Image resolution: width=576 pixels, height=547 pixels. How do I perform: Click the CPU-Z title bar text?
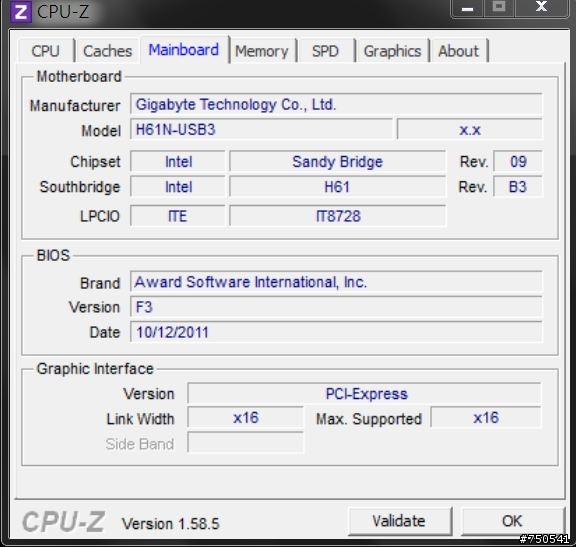pyautogui.click(x=63, y=11)
